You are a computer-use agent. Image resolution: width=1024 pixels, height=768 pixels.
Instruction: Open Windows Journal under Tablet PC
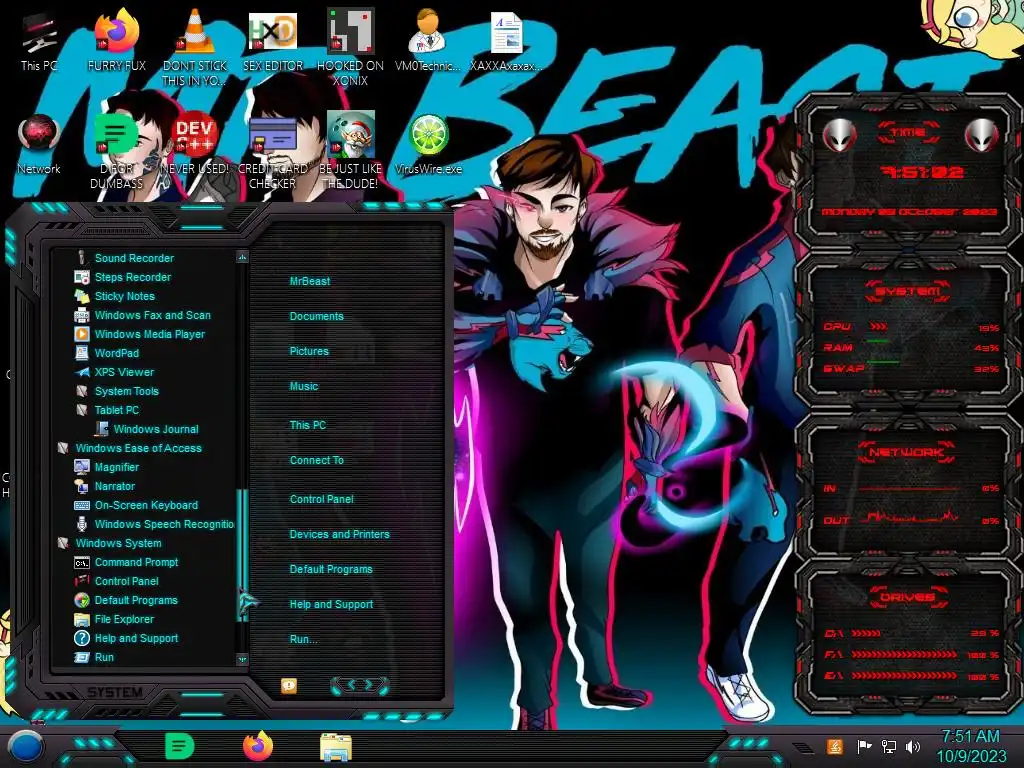155,428
